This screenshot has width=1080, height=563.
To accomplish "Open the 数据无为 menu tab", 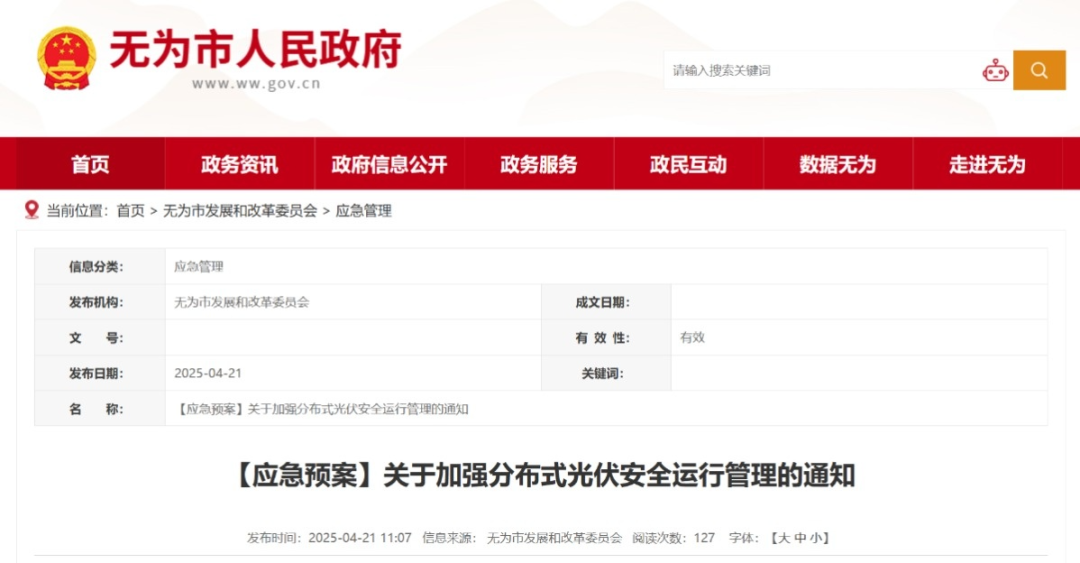I will [837, 165].
